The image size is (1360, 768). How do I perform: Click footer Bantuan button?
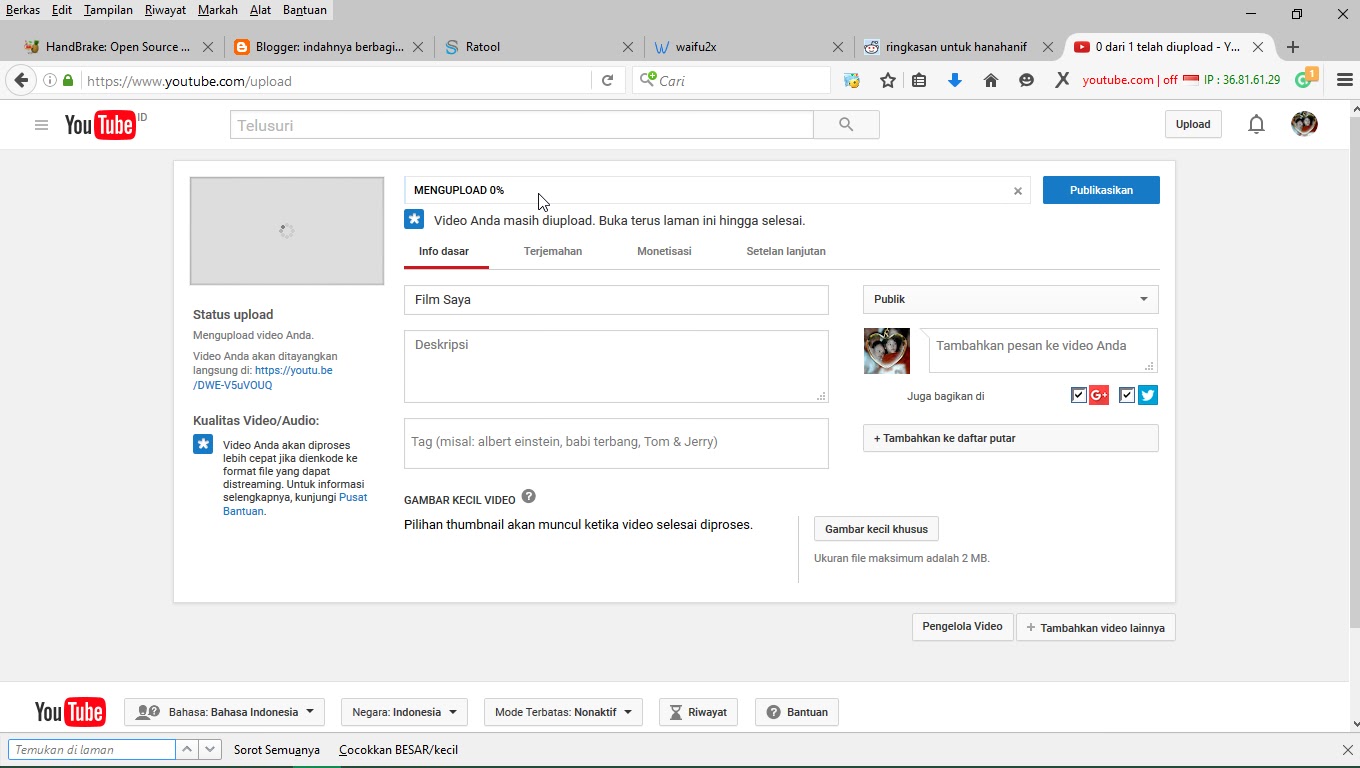[x=797, y=712]
